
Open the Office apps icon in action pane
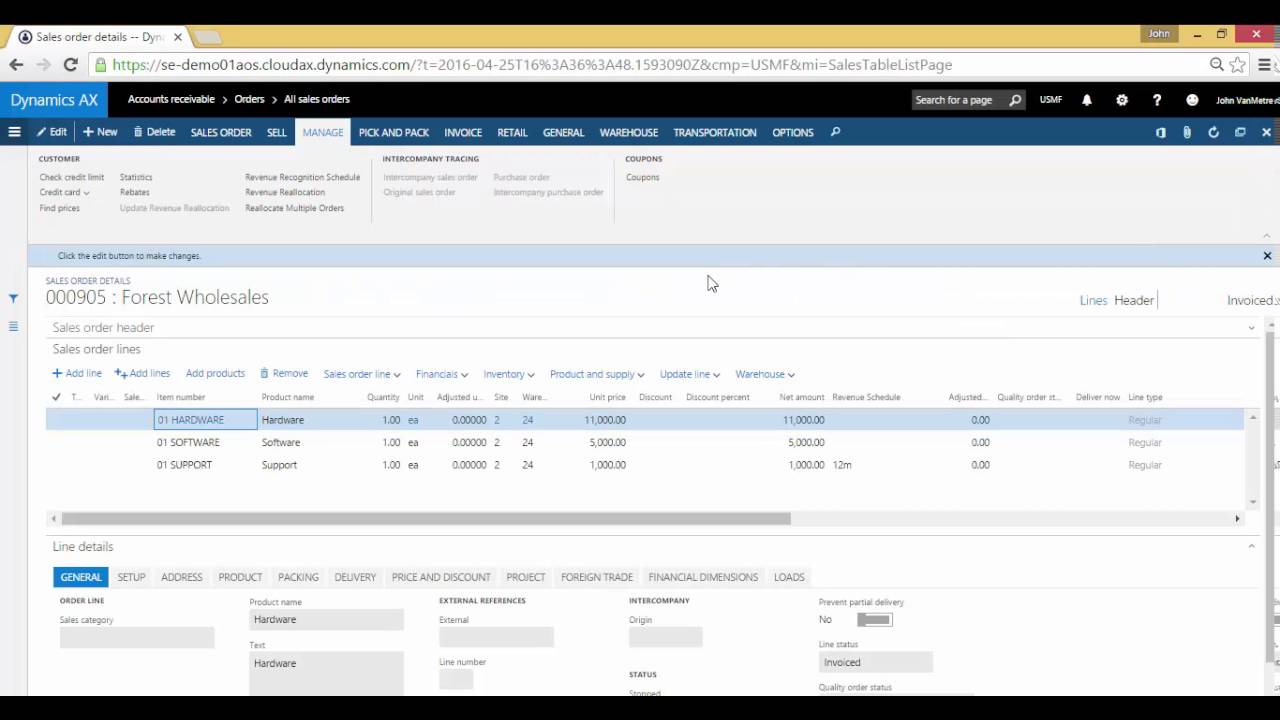click(1160, 132)
